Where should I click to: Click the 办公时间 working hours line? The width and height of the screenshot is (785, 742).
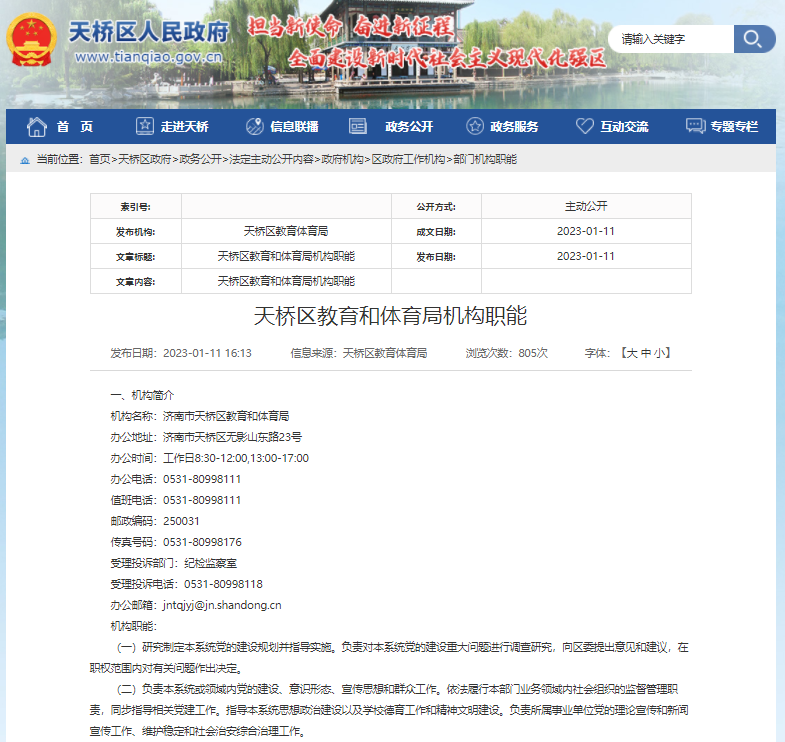[x=209, y=458]
